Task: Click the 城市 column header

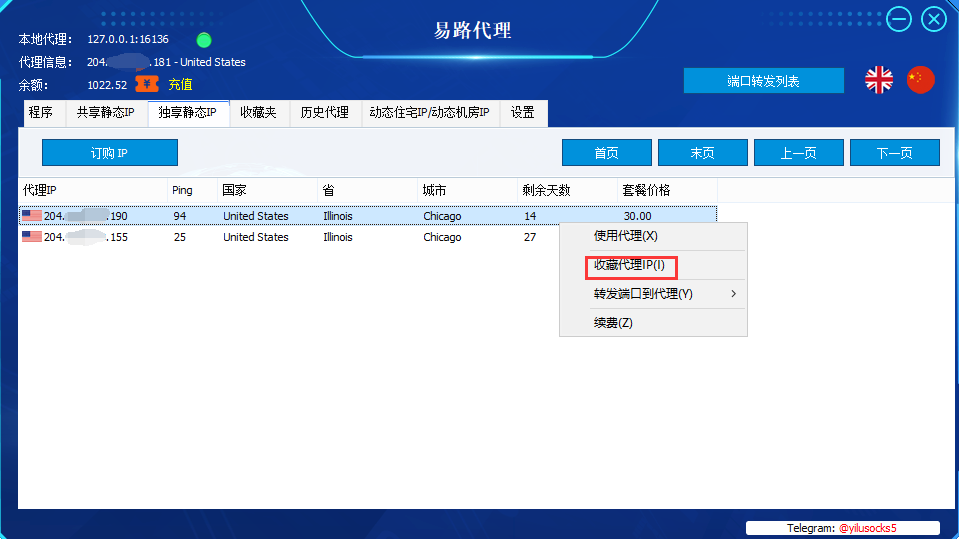Action: tap(467, 190)
